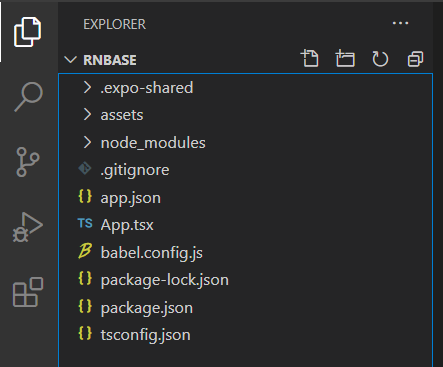Open the .gitignore file

pos(135,170)
